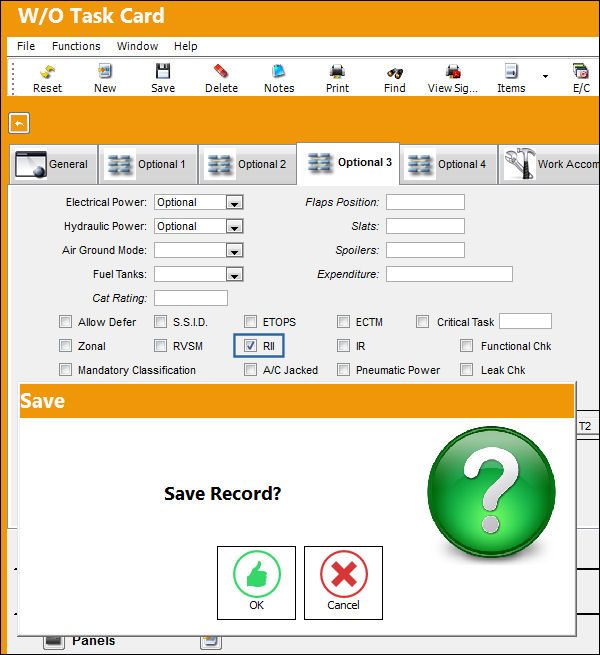The image size is (600, 655).
Task: Enable the Functional Chk checkbox
Action: click(466, 346)
